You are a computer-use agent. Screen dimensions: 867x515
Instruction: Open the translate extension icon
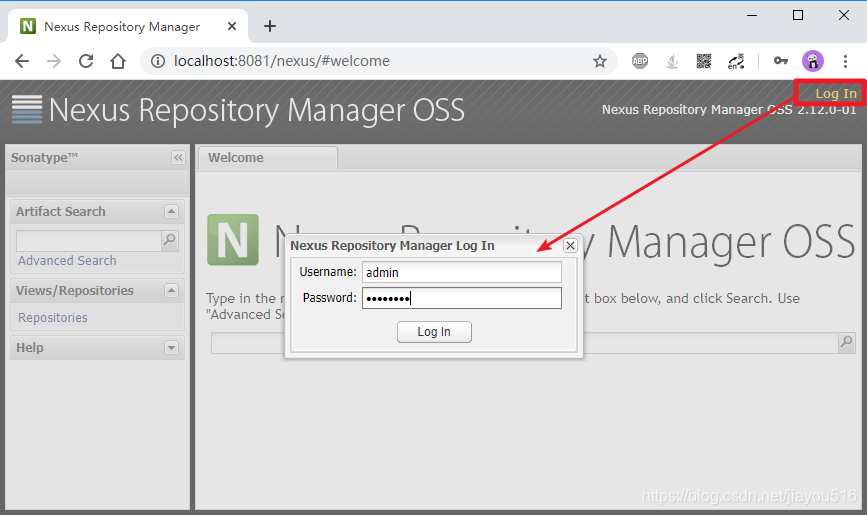click(735, 61)
